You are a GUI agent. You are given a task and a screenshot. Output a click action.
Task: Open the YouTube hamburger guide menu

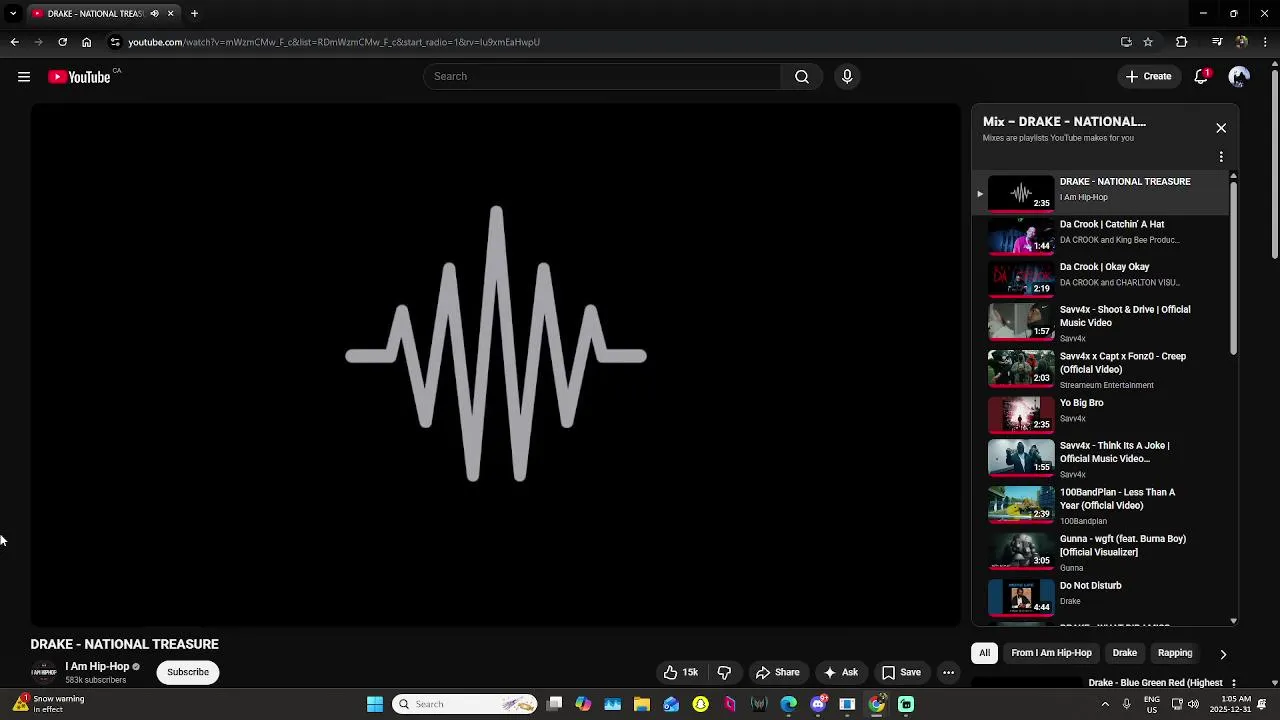coord(24,77)
